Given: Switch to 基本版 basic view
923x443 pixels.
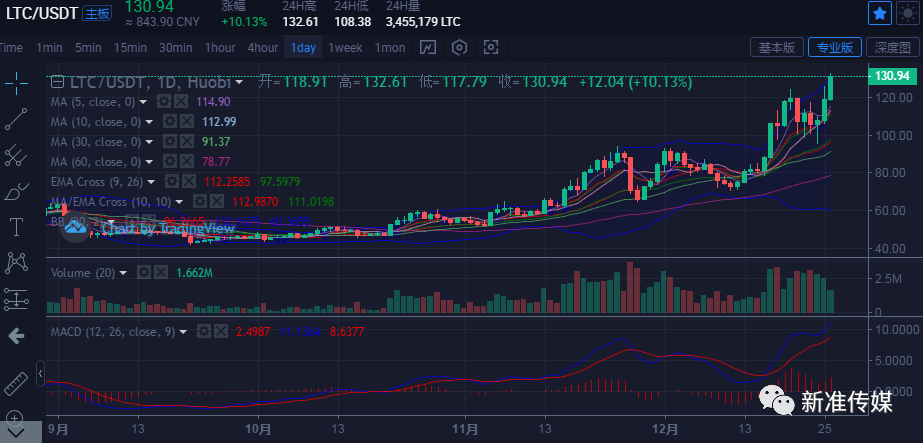Looking at the screenshot, I should pyautogui.click(x=777, y=48).
